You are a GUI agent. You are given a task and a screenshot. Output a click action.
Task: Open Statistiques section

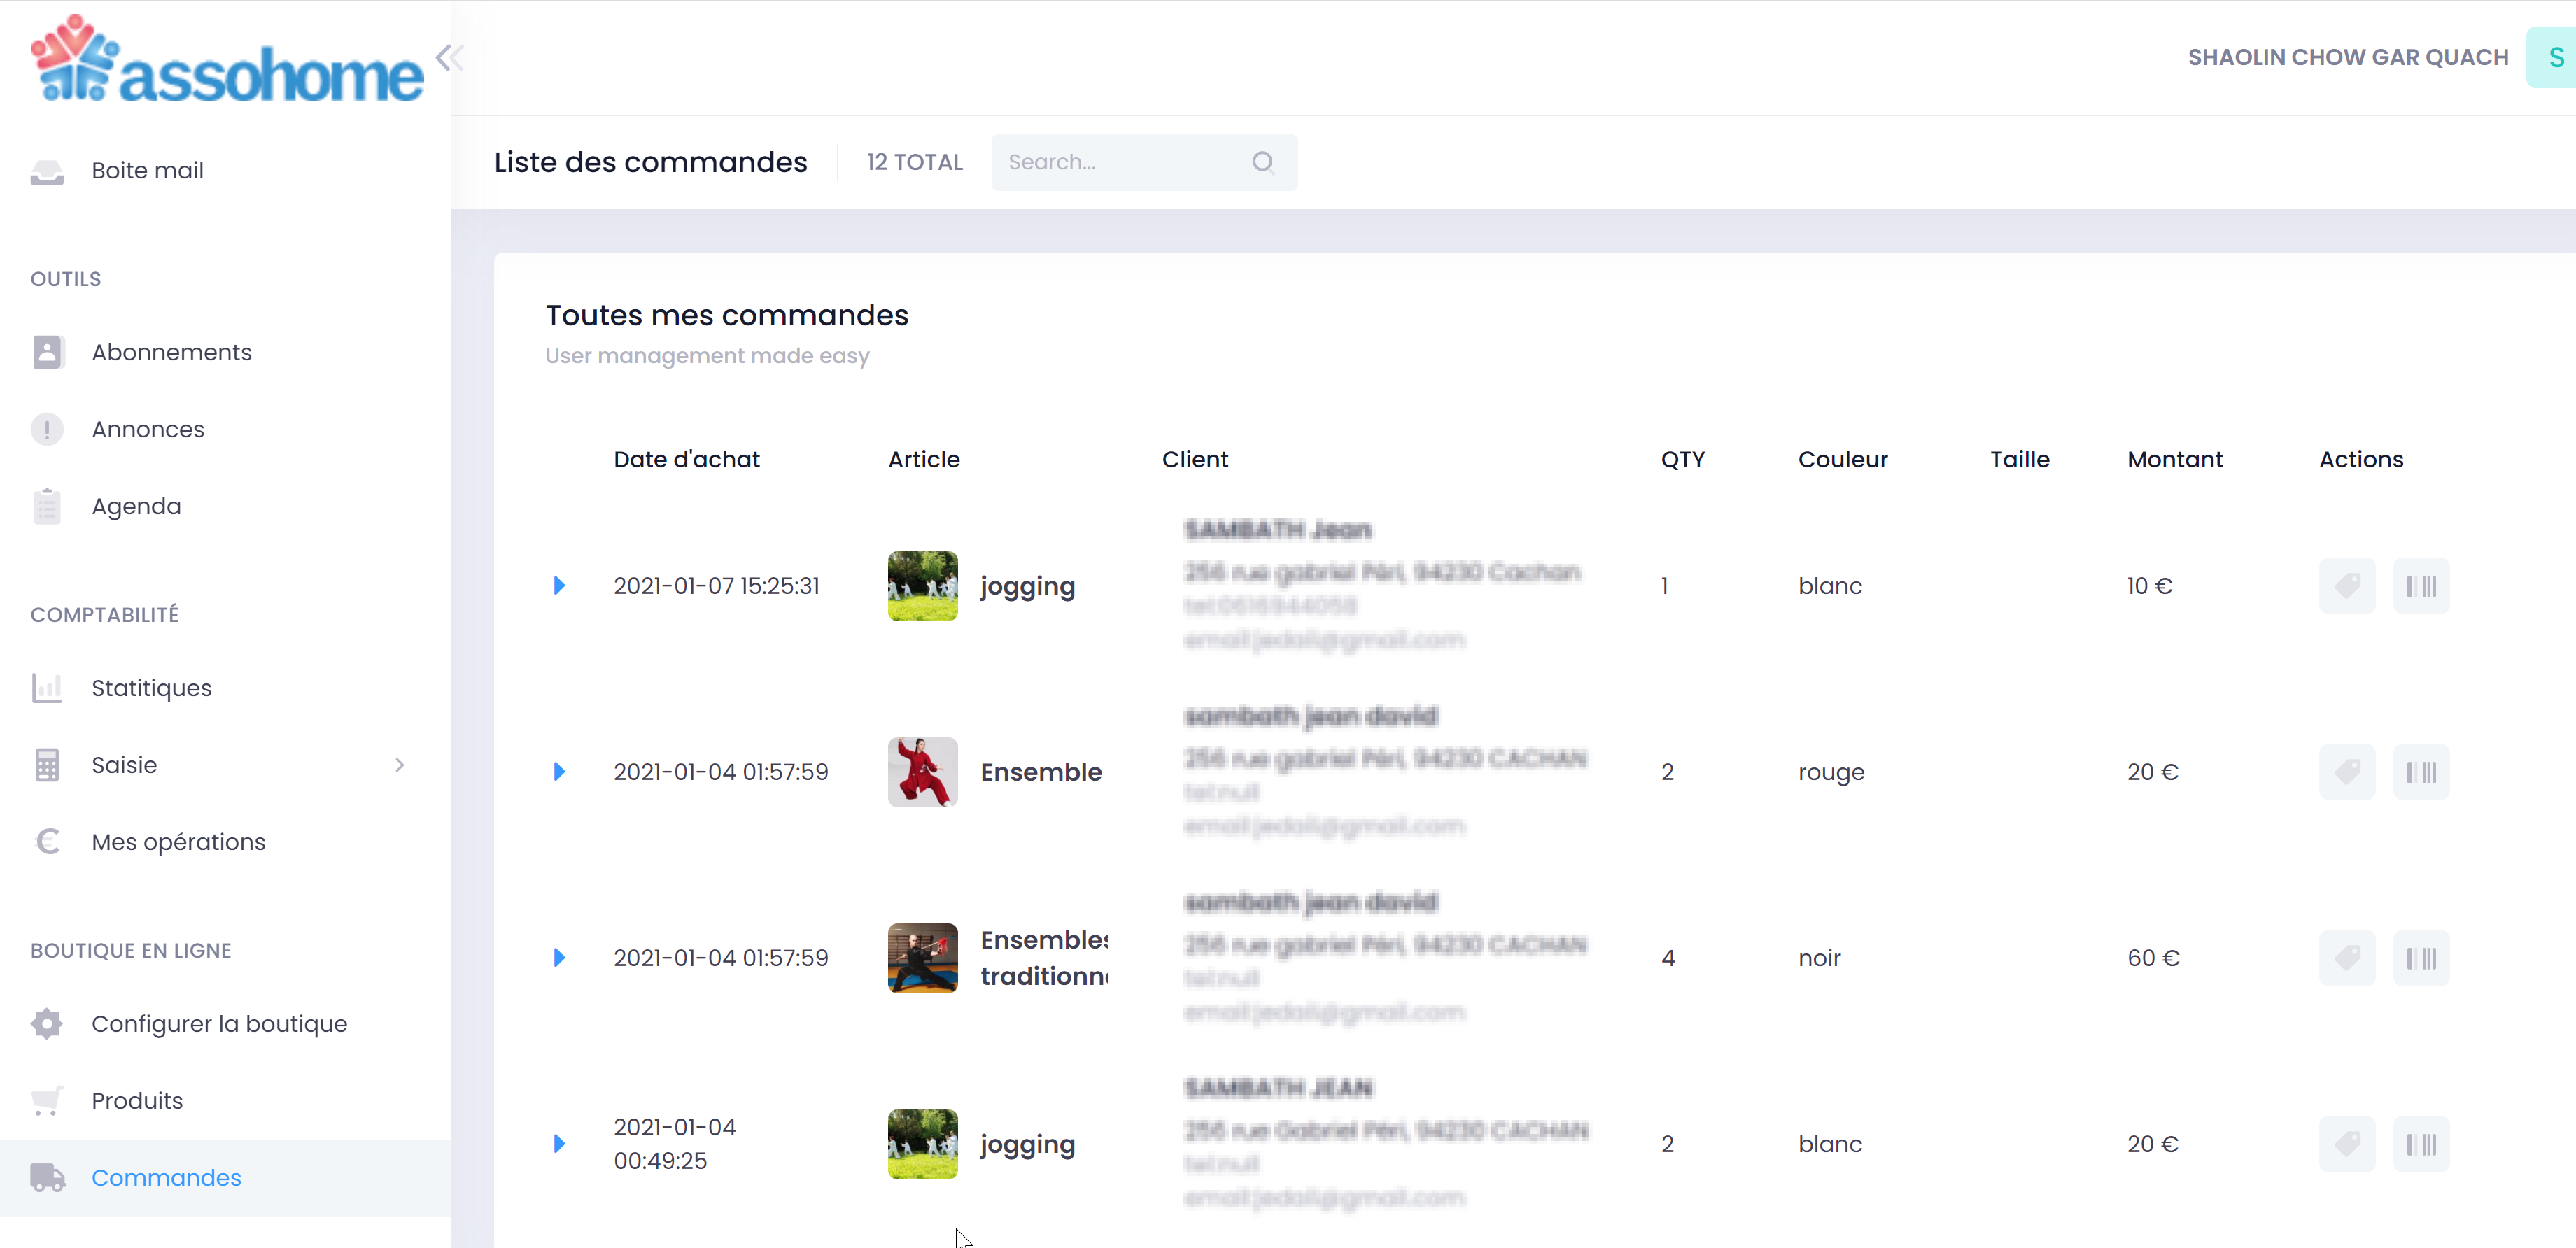click(151, 686)
